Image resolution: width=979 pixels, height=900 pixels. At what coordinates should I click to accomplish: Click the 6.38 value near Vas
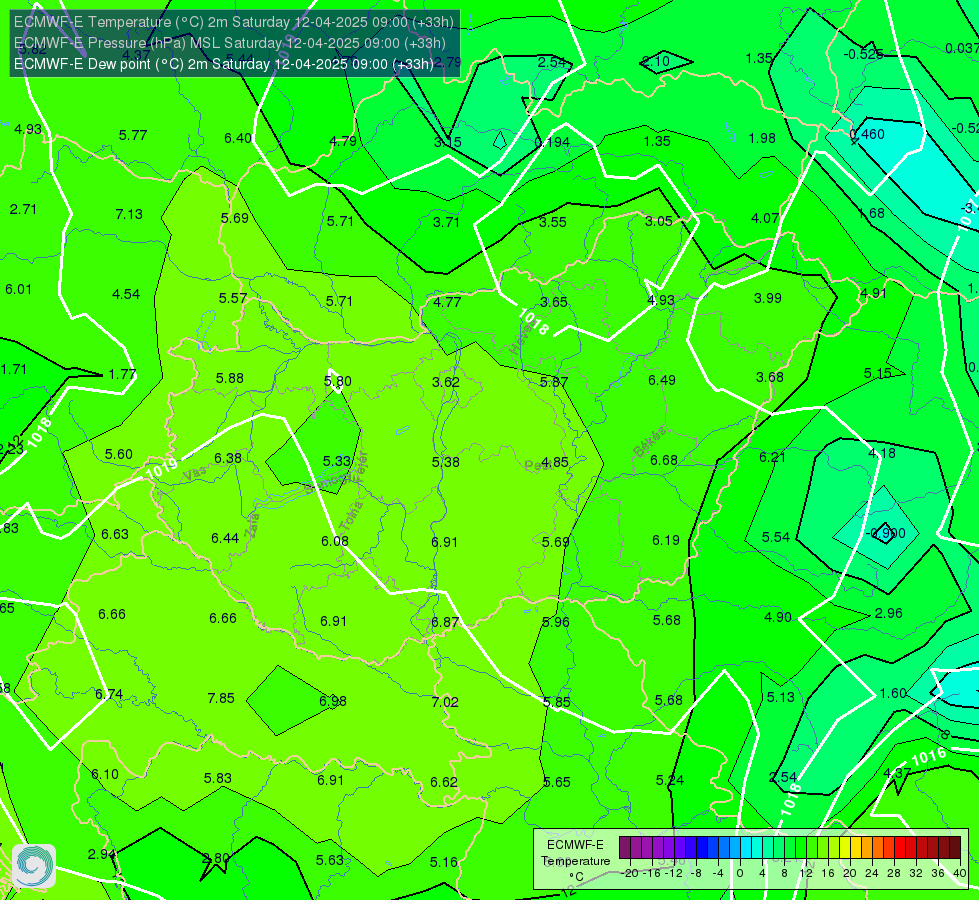click(x=227, y=458)
